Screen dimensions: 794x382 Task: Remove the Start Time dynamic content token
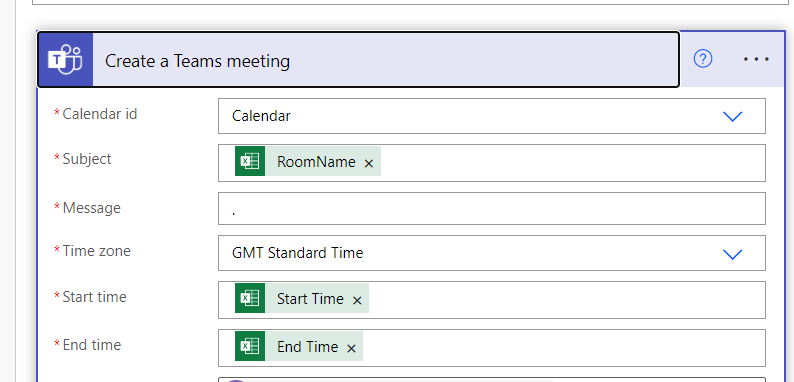(357, 300)
